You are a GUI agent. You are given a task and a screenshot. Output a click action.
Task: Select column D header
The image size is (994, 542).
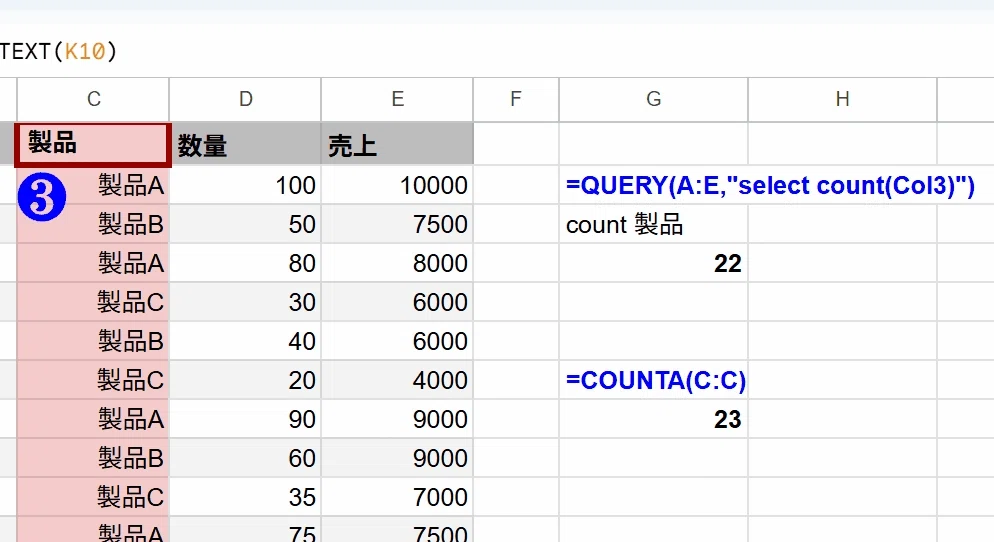[x=245, y=99]
